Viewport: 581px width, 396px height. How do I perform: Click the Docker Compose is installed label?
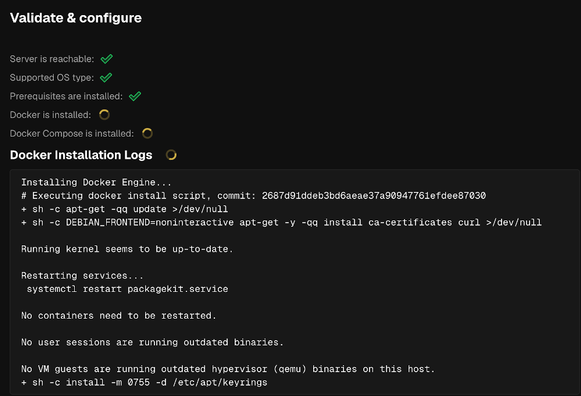[x=72, y=133]
